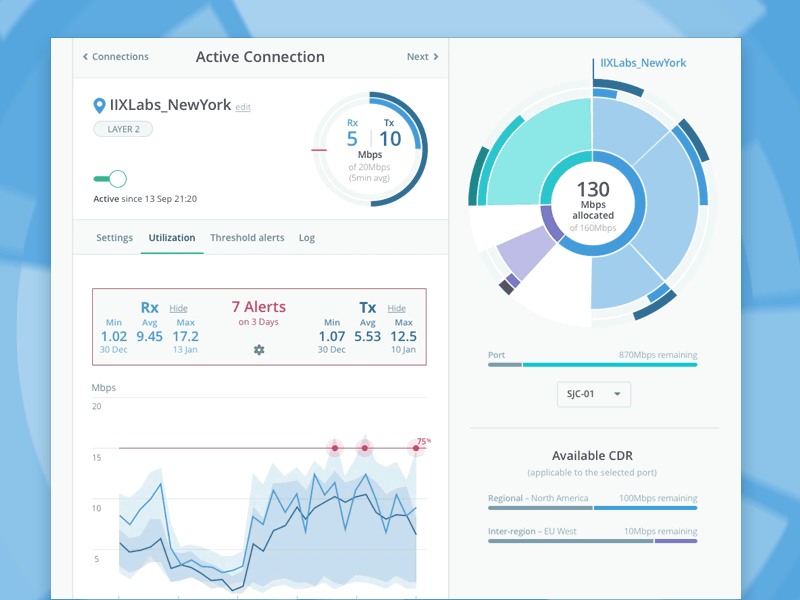Screen dimensions: 800x600
Task: Edit the IIXLabs_NewYork connection name
Action: (243, 107)
